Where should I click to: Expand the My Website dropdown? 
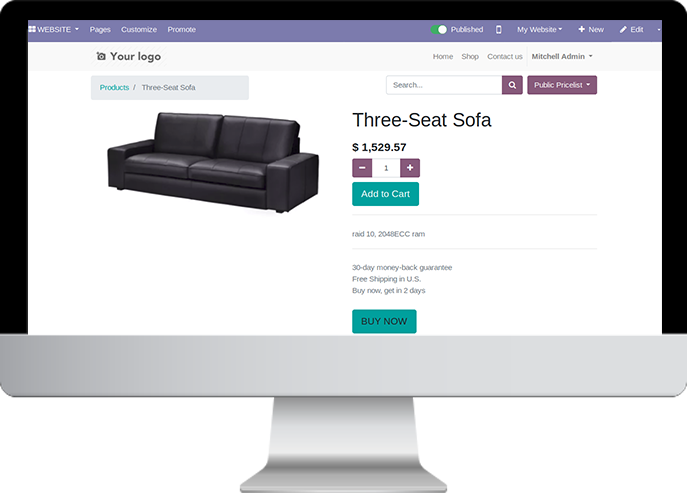(539, 29)
